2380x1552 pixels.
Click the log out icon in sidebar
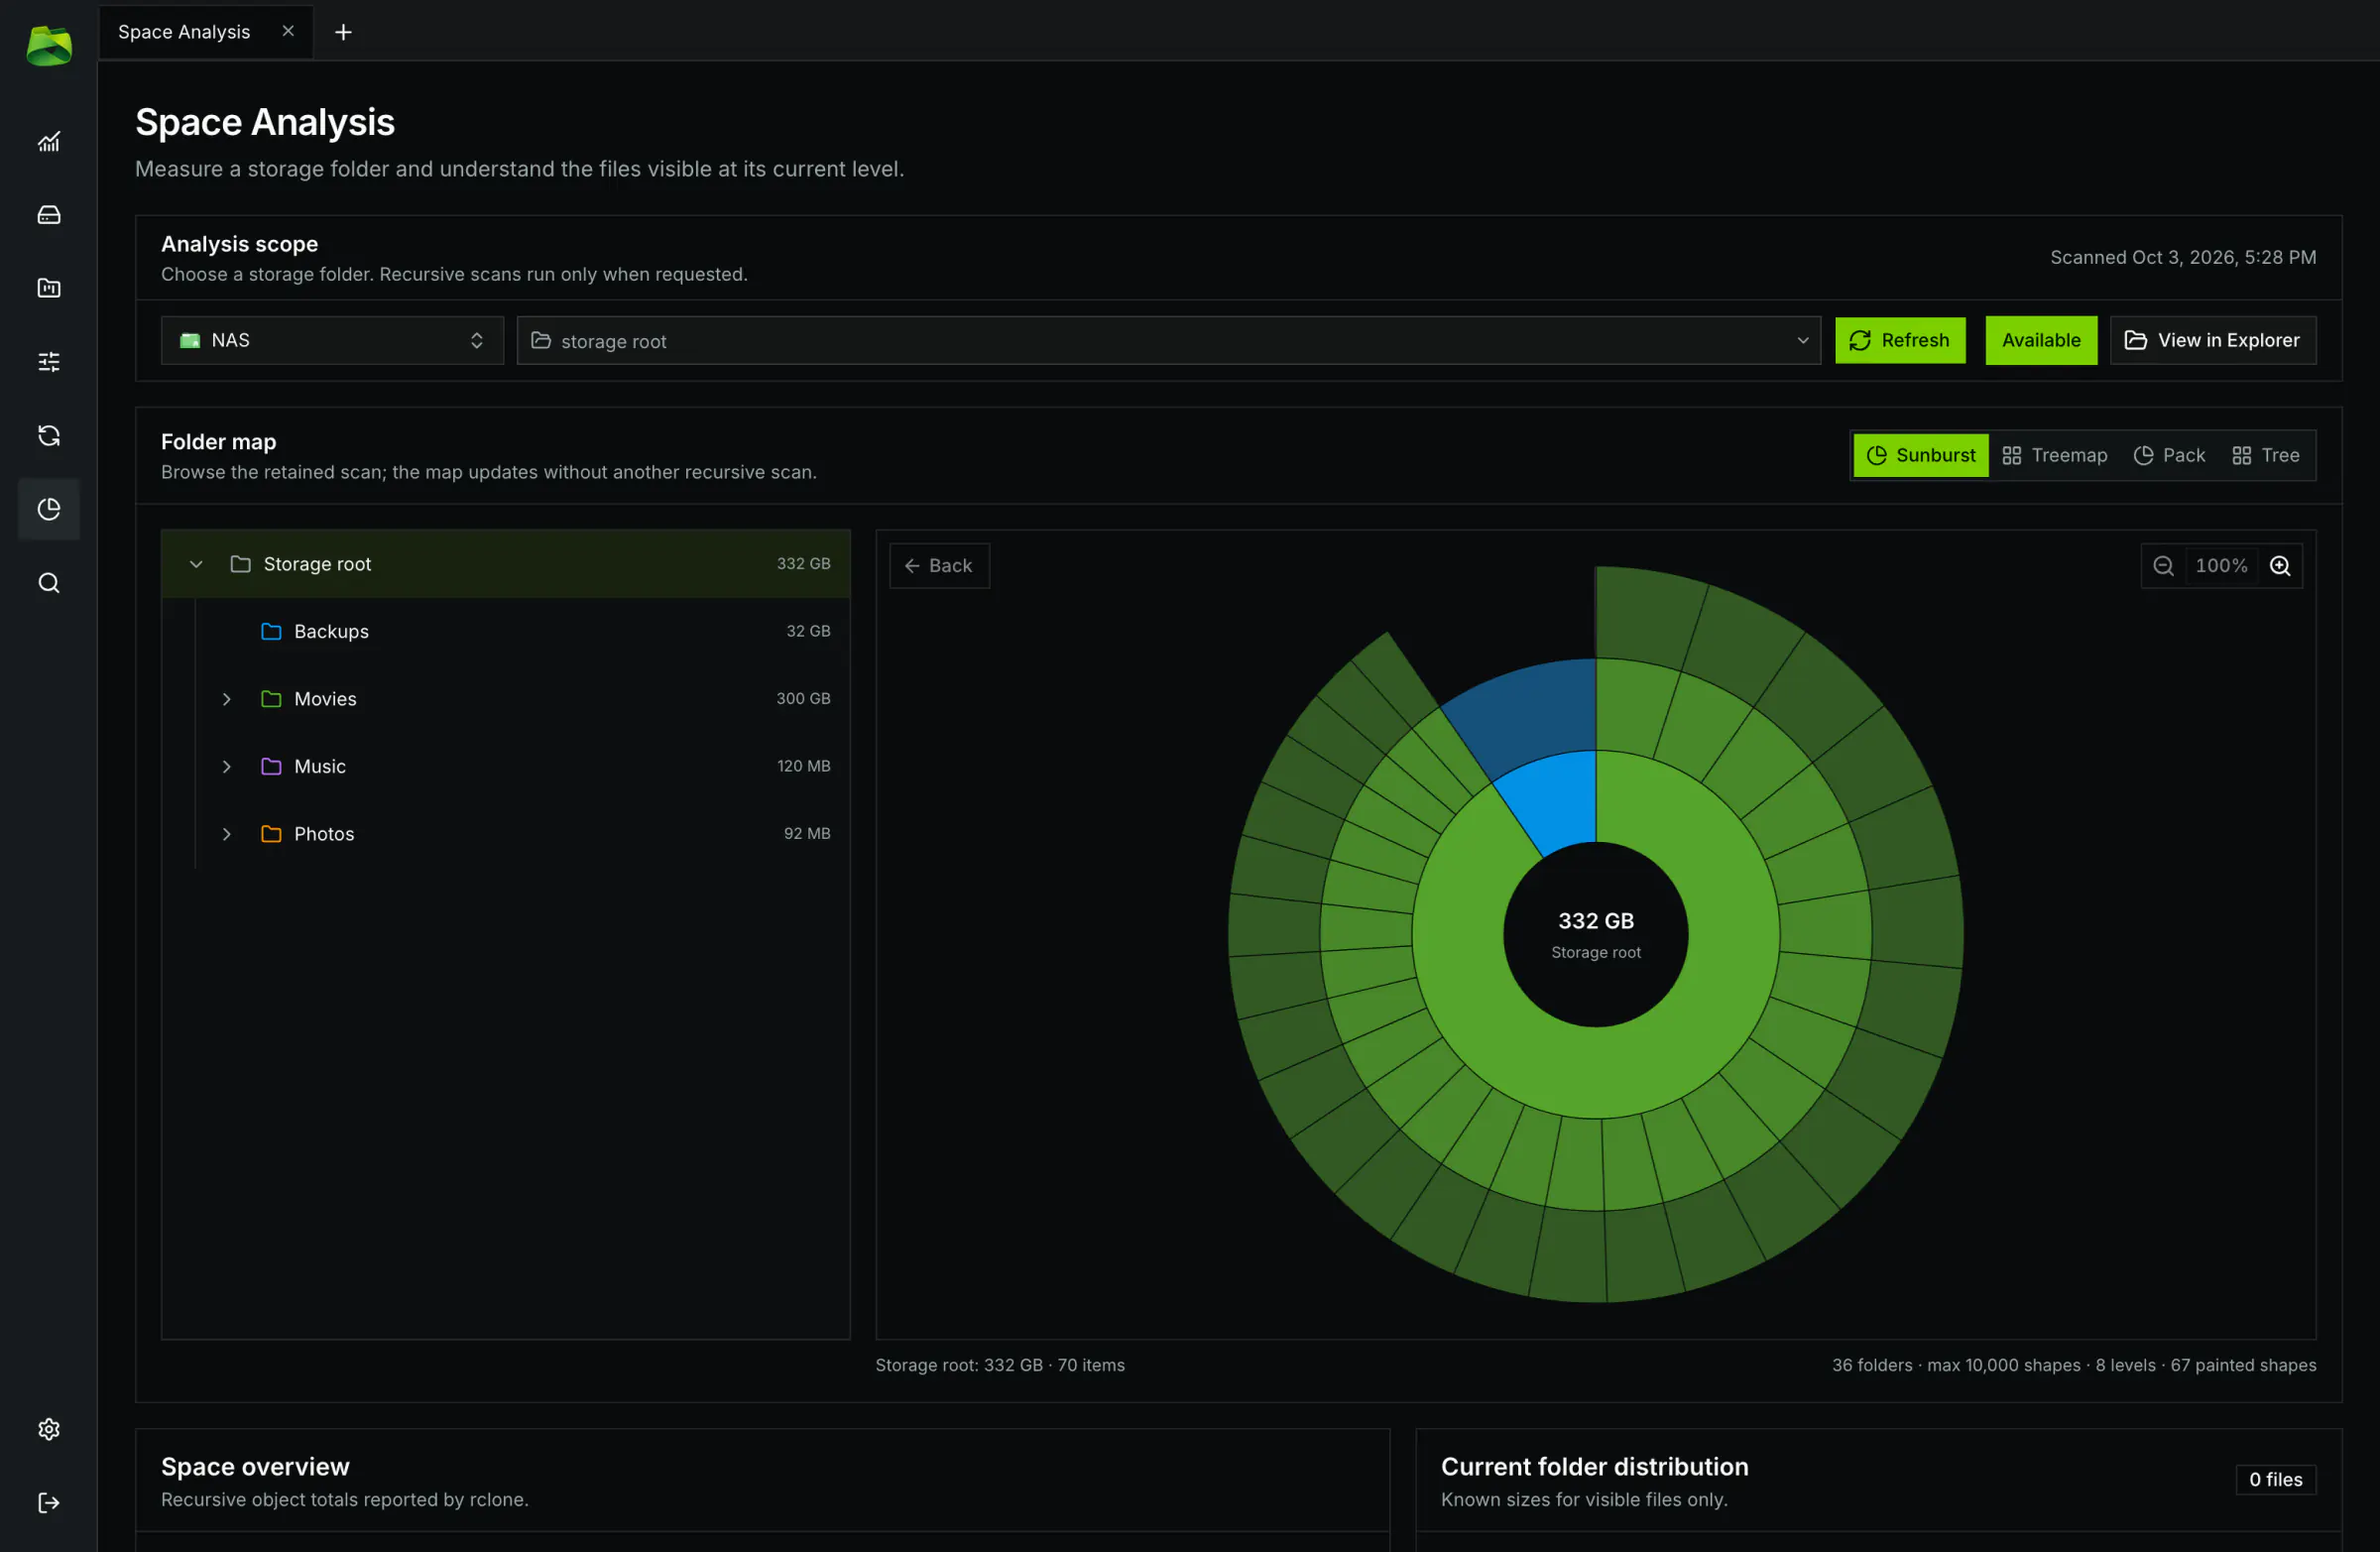(48, 1502)
